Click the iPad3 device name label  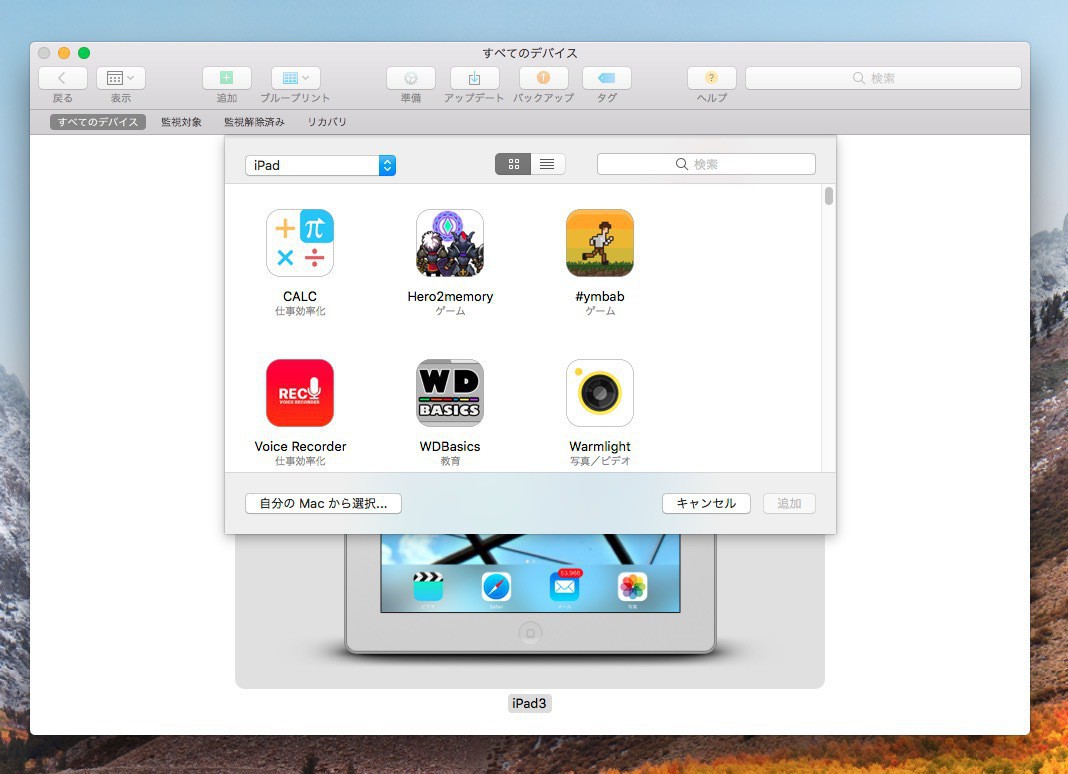click(529, 703)
